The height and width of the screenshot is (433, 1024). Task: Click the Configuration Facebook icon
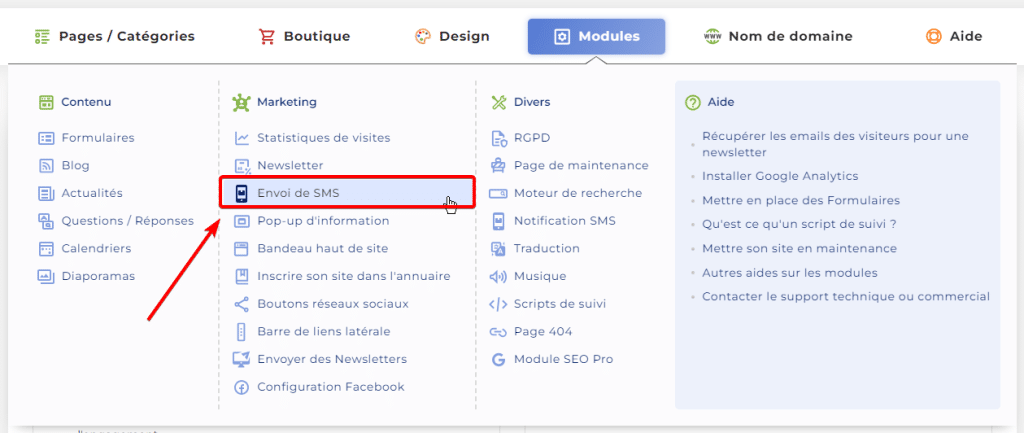click(241, 387)
